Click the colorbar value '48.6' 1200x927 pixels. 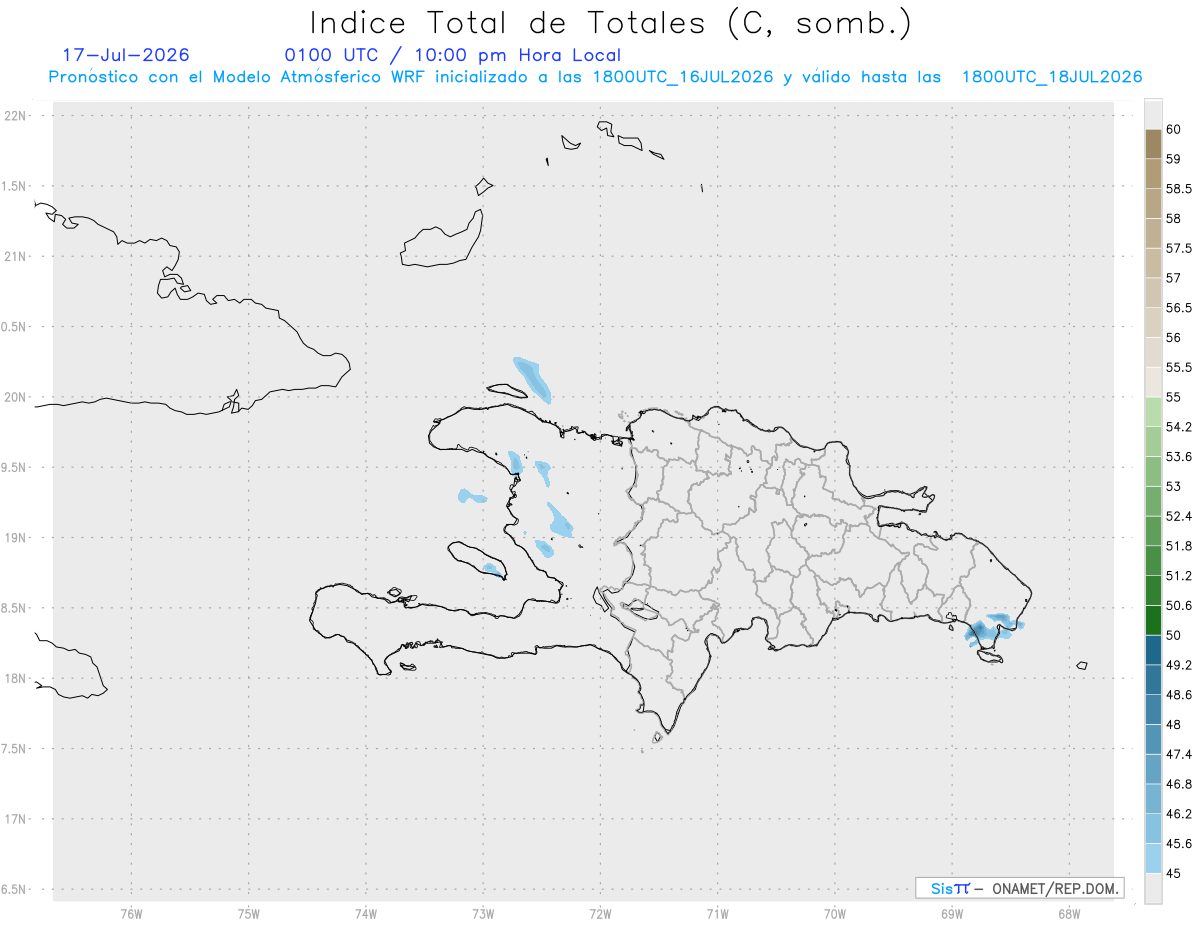tap(1179, 694)
